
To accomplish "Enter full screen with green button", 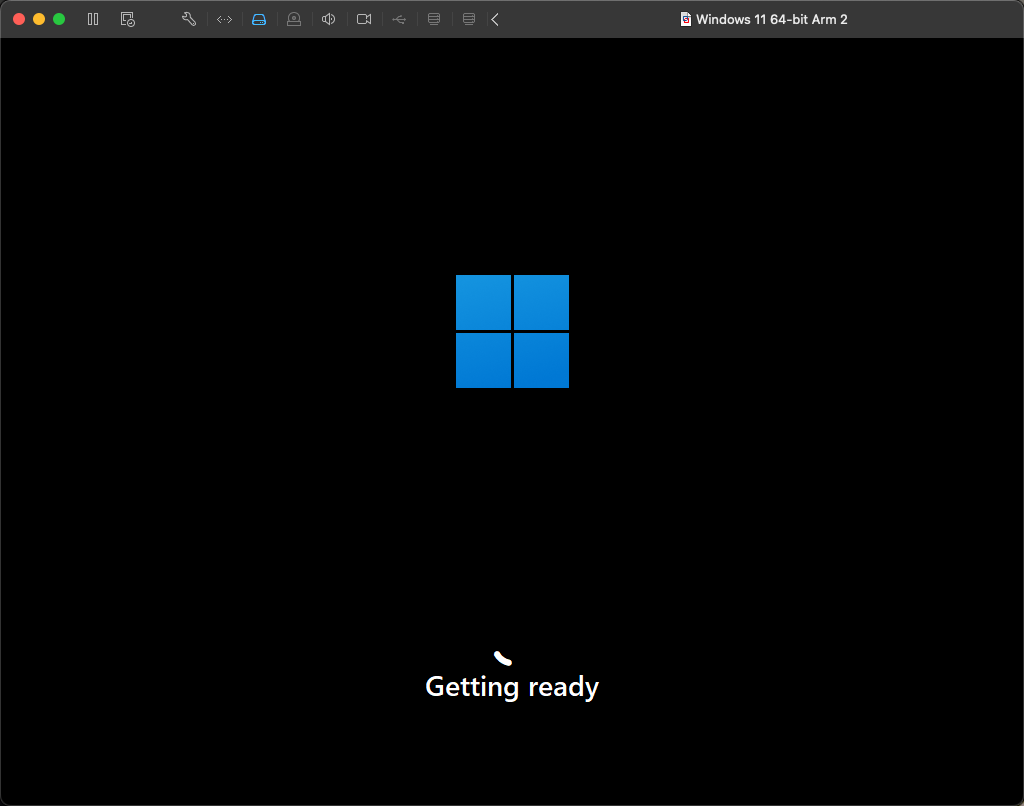I will point(59,20).
